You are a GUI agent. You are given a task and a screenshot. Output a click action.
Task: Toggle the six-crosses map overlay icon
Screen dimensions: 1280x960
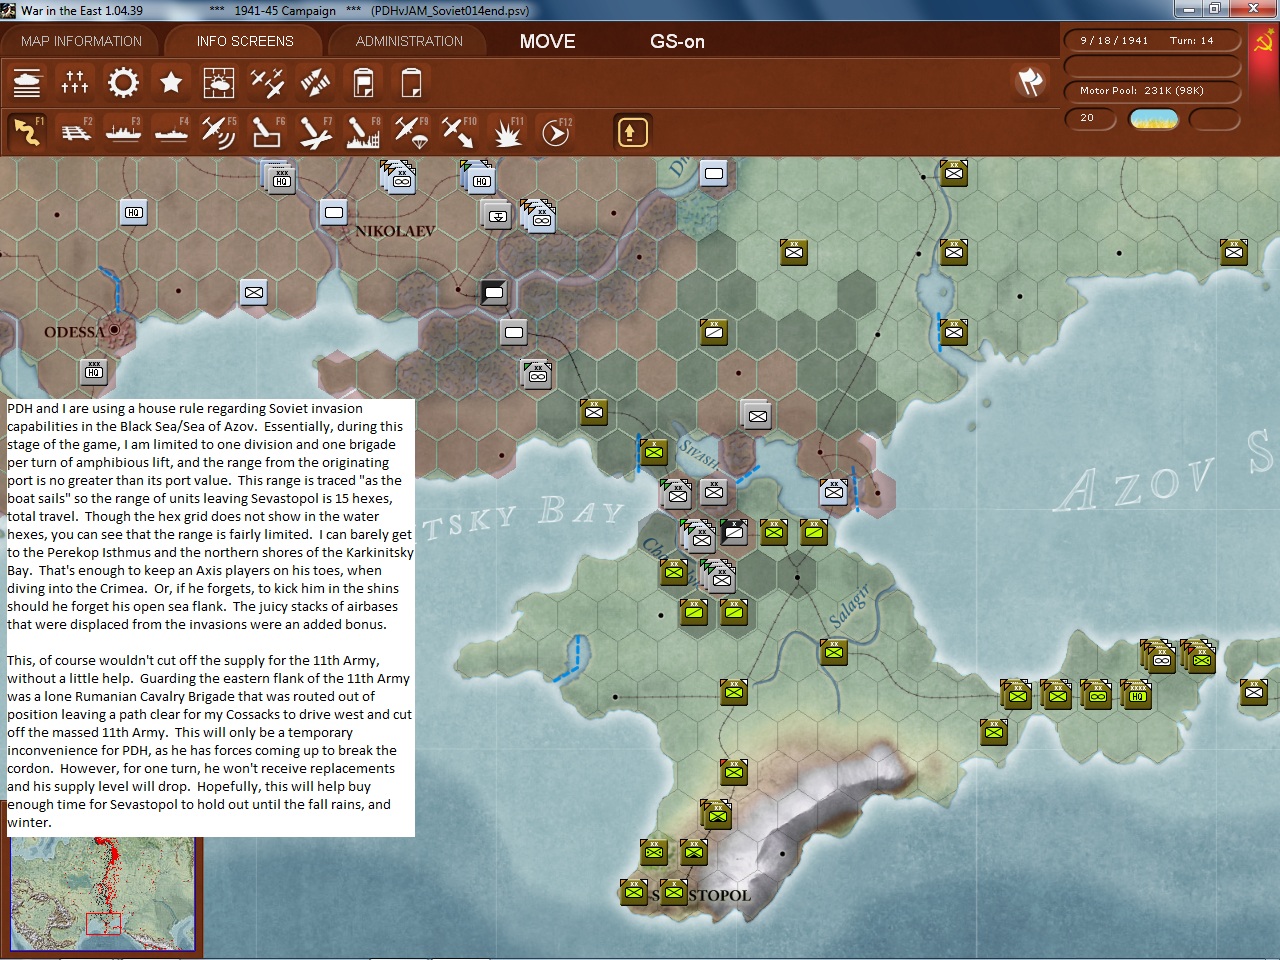coord(75,82)
